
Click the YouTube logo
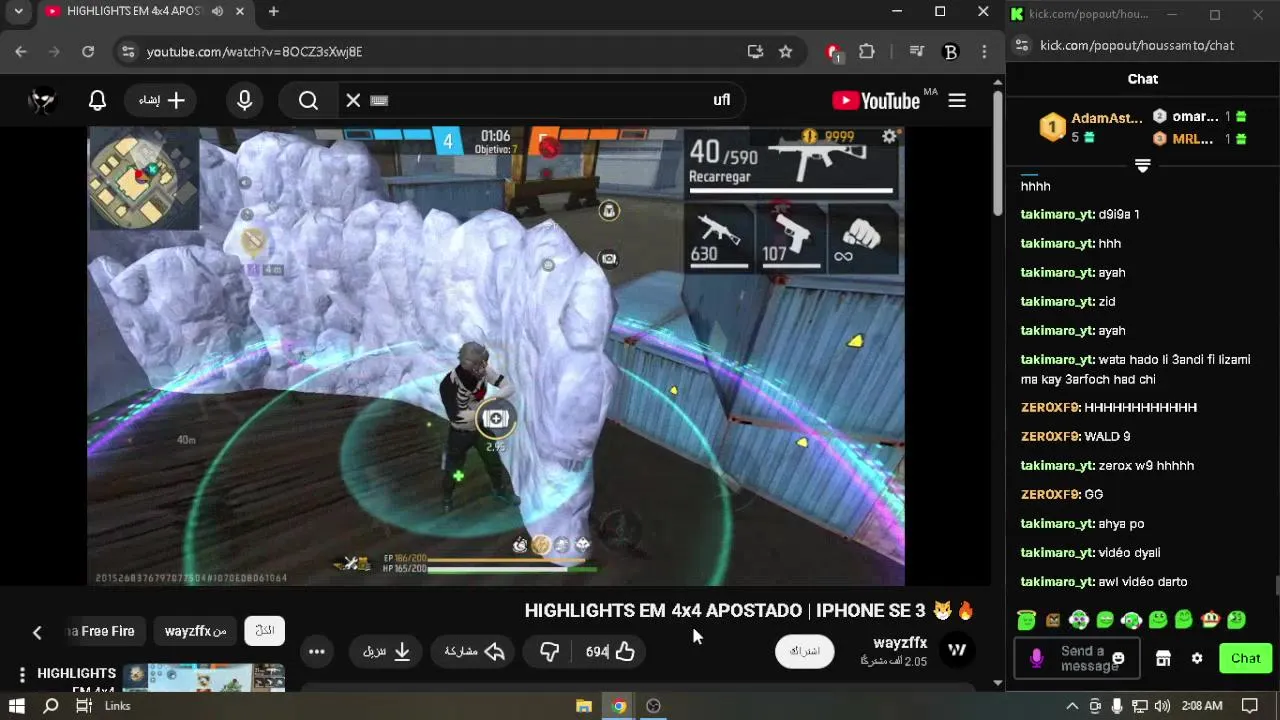876,100
